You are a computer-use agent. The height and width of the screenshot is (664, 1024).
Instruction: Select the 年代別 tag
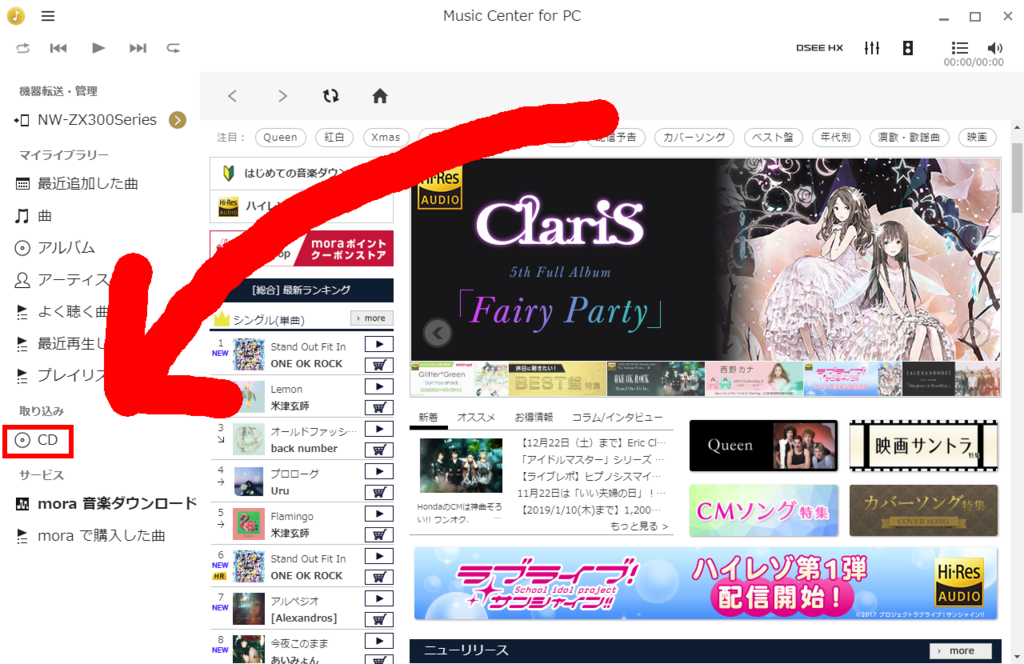(x=836, y=137)
